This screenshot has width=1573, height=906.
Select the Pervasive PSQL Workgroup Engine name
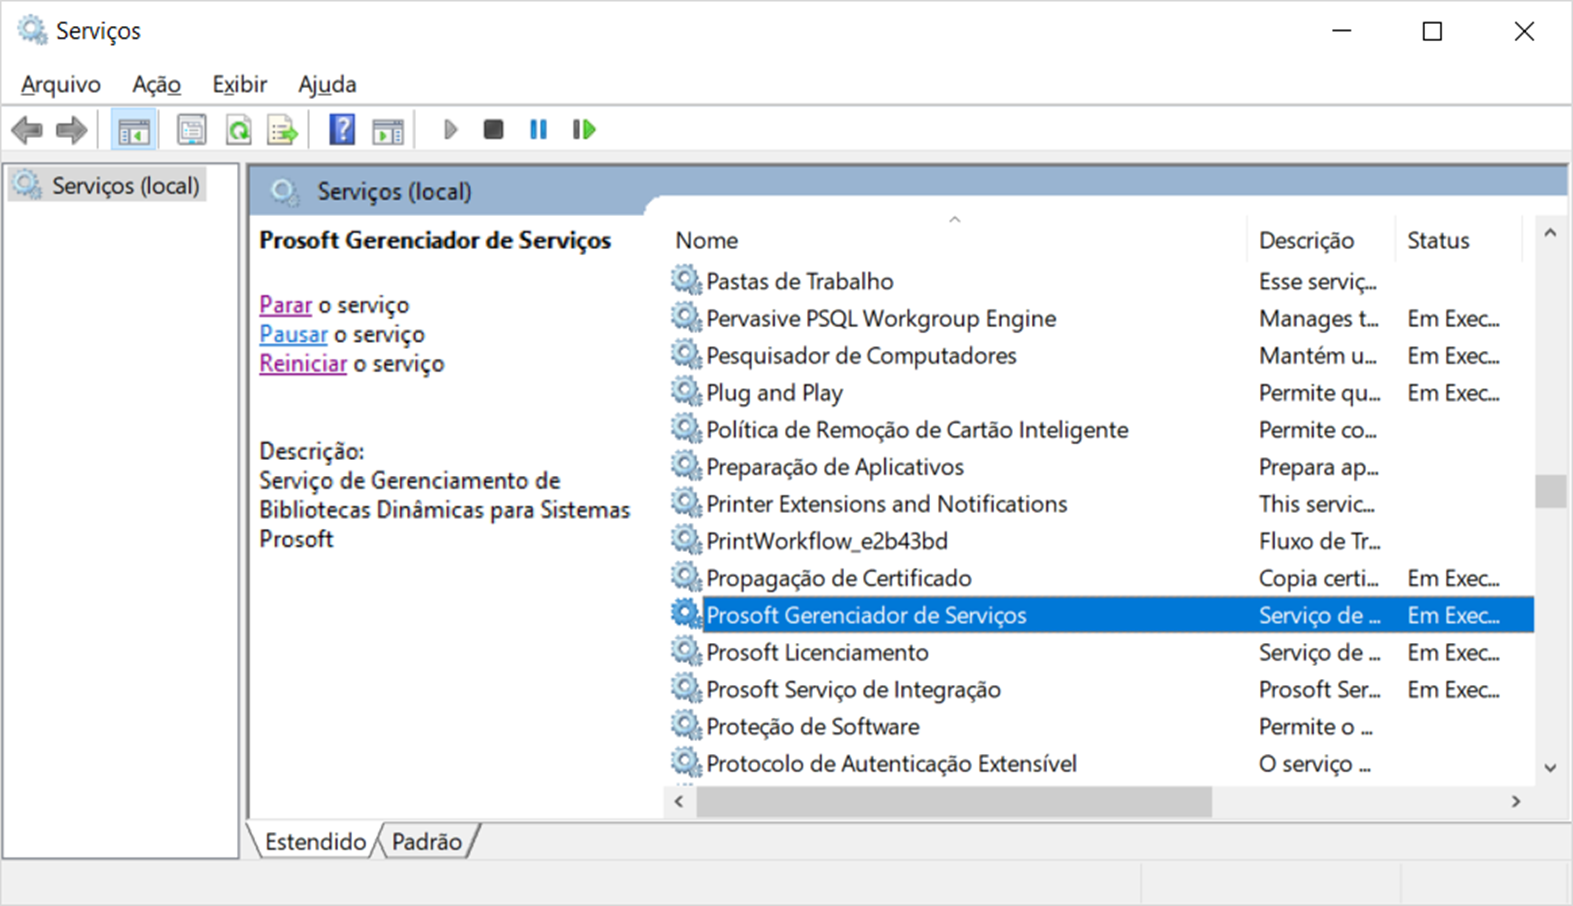[x=881, y=318]
